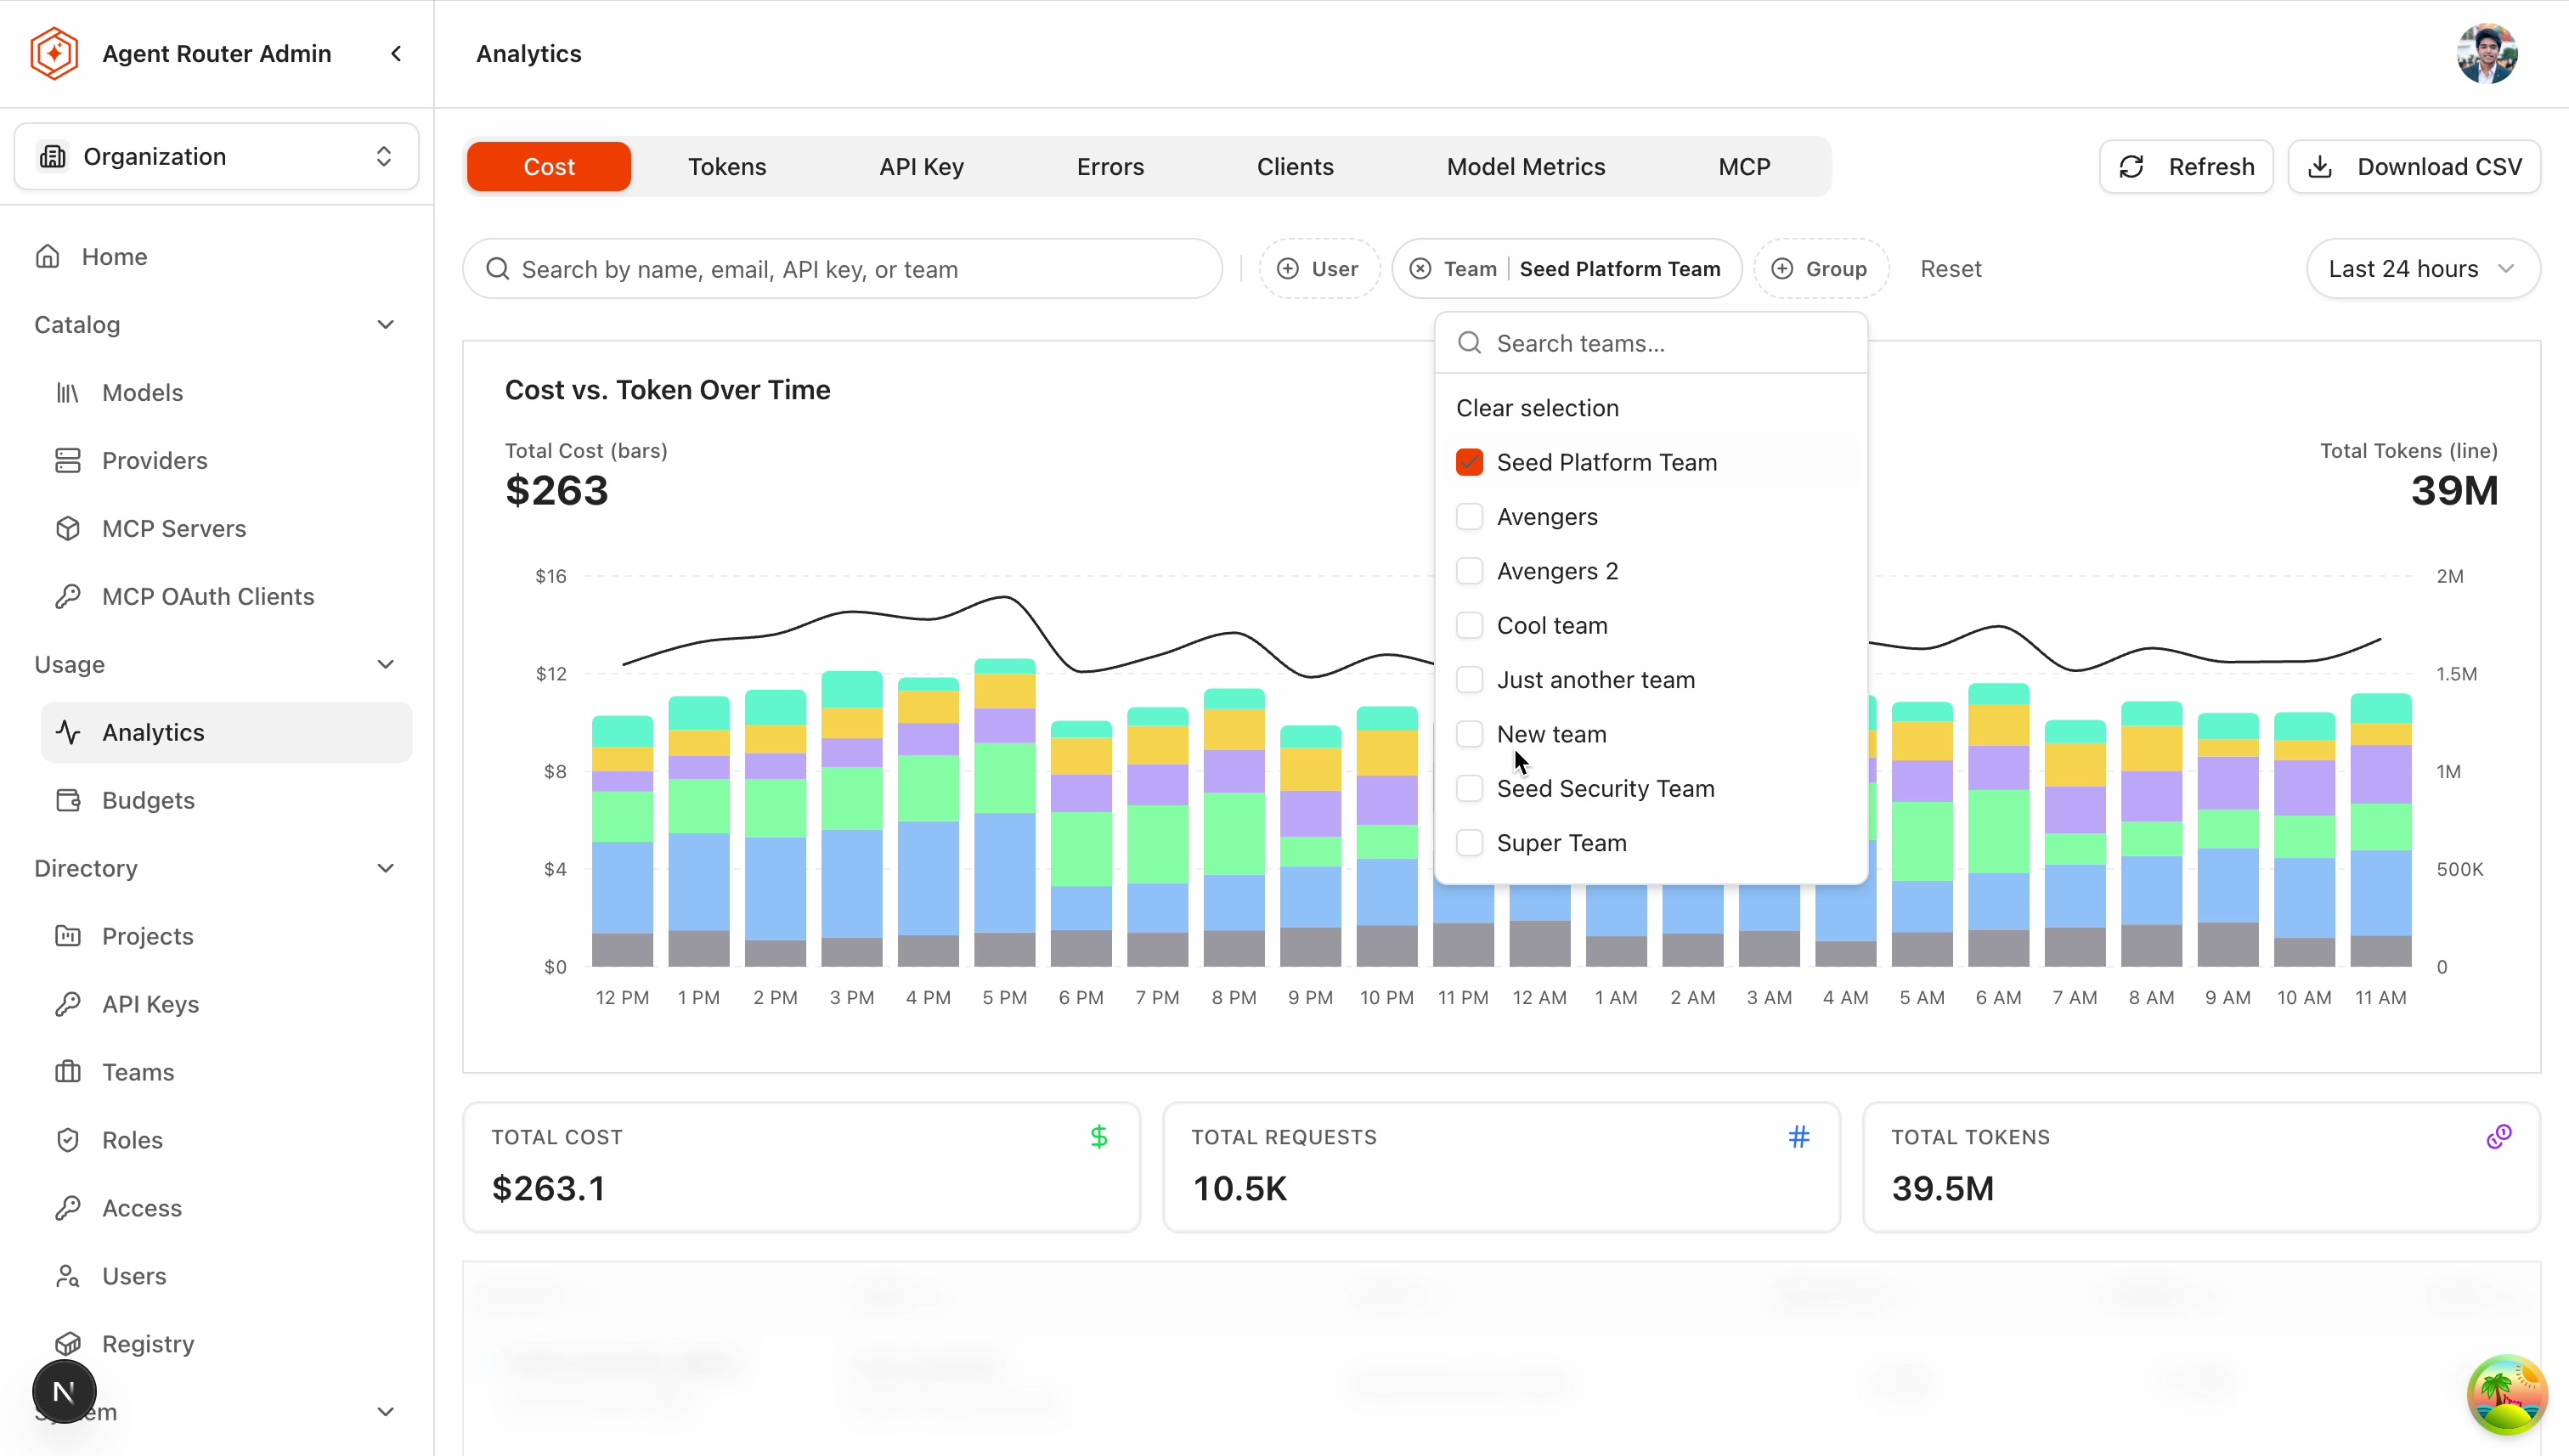Focus the main search by name field

[842, 269]
